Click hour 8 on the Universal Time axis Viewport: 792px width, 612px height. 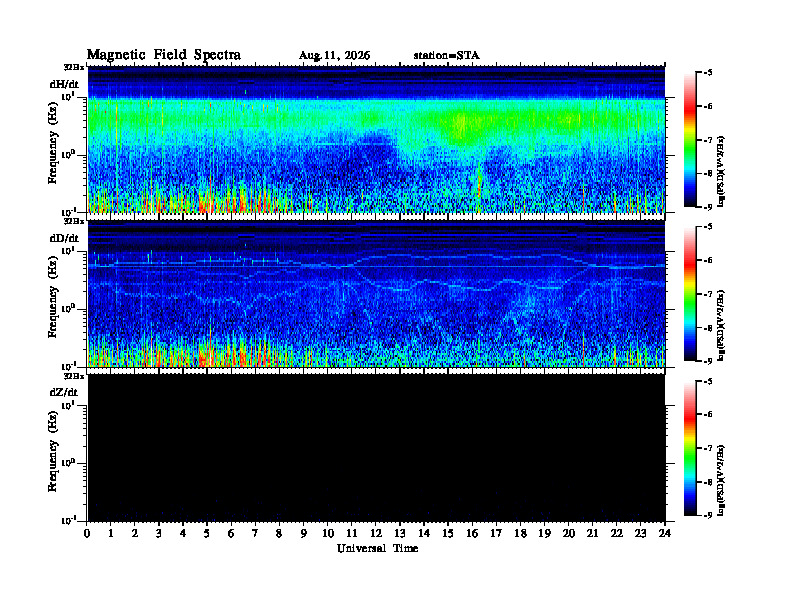click(279, 534)
